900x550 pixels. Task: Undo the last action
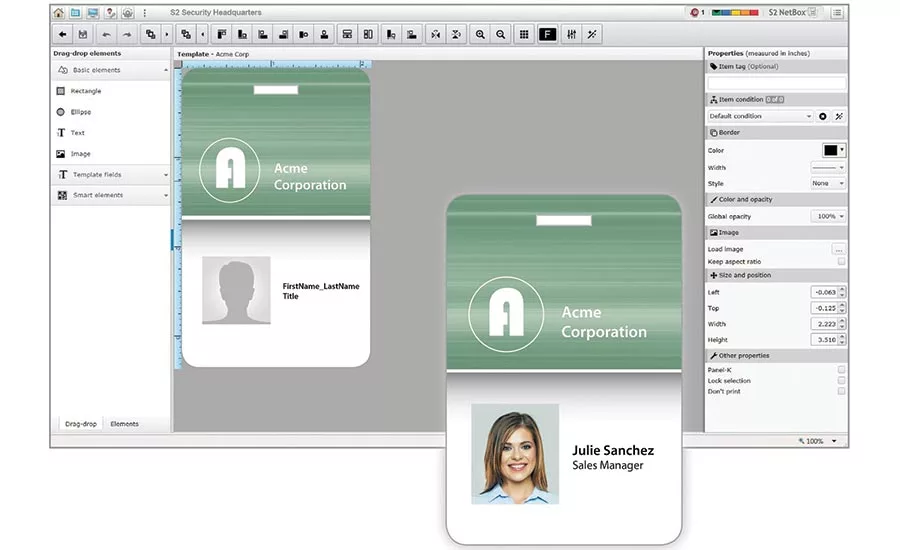pyautogui.click(x=106, y=34)
